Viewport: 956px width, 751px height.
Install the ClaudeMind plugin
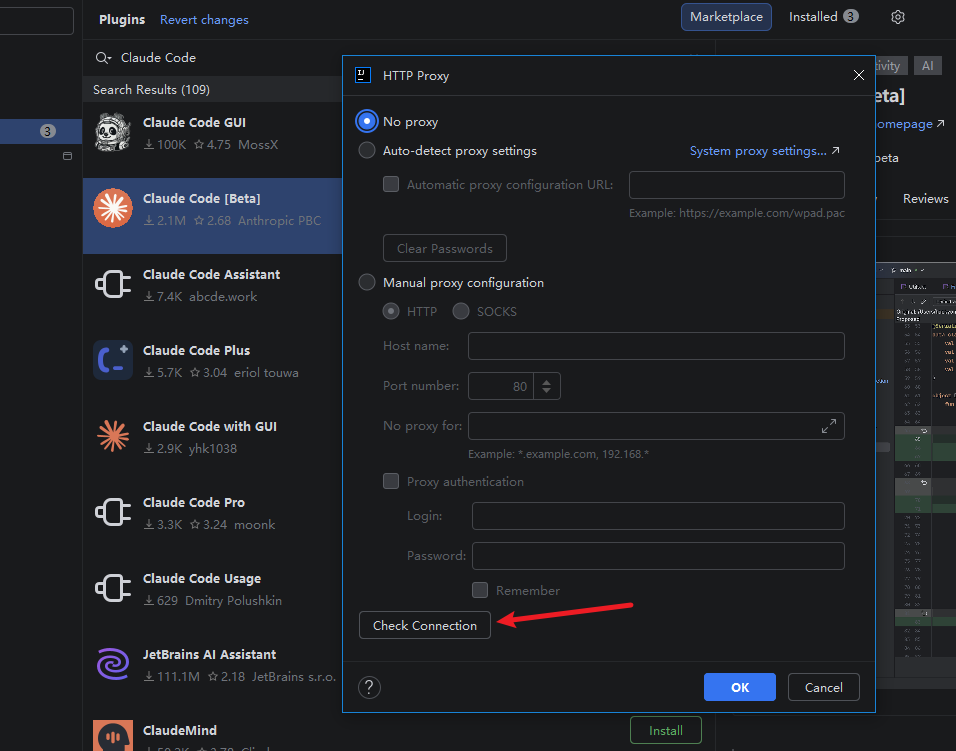tap(665, 730)
